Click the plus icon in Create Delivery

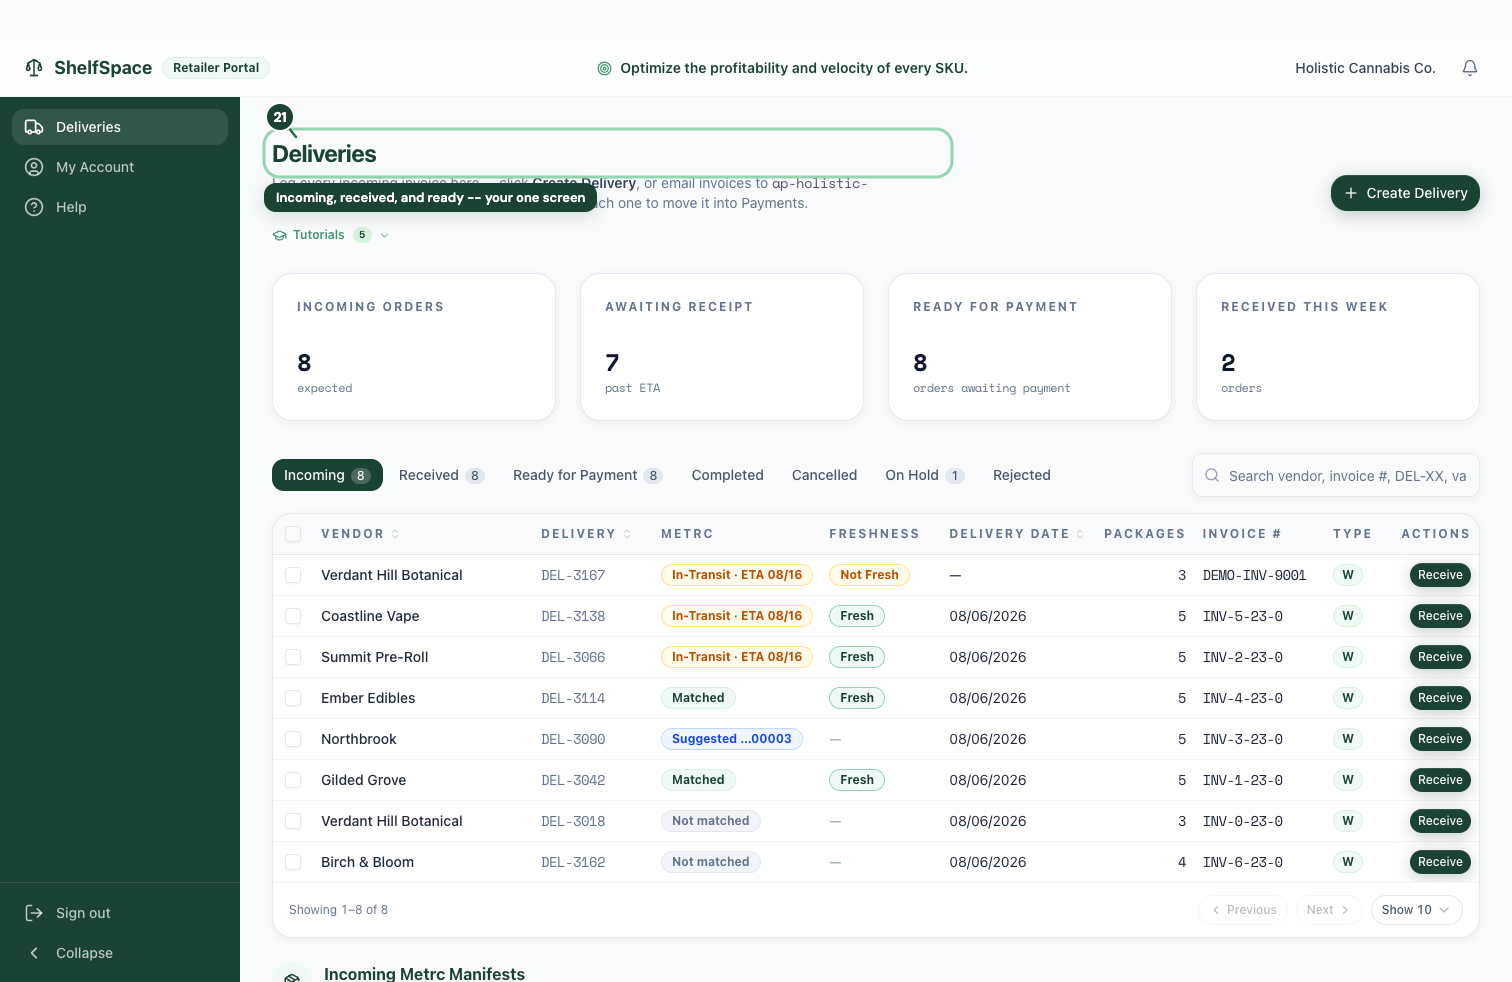1351,193
